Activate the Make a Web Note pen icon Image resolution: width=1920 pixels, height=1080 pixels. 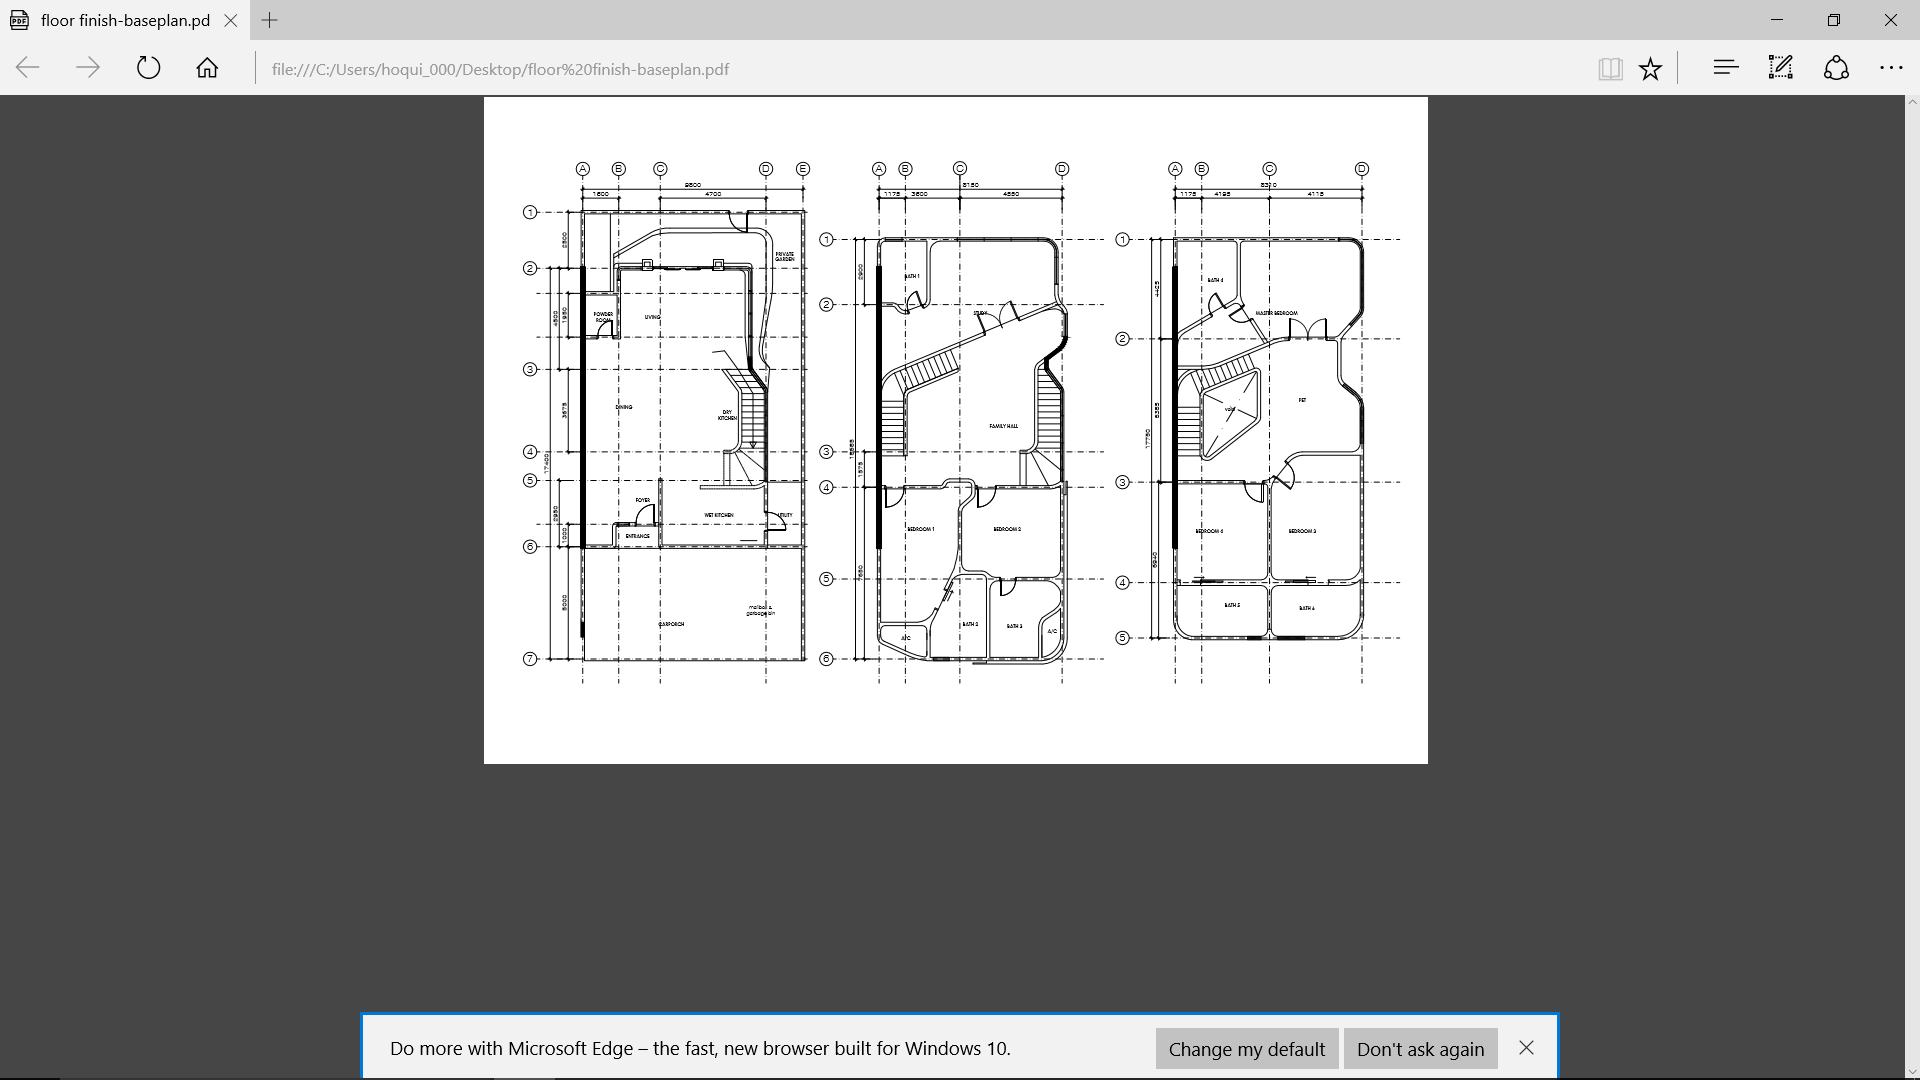(1780, 67)
